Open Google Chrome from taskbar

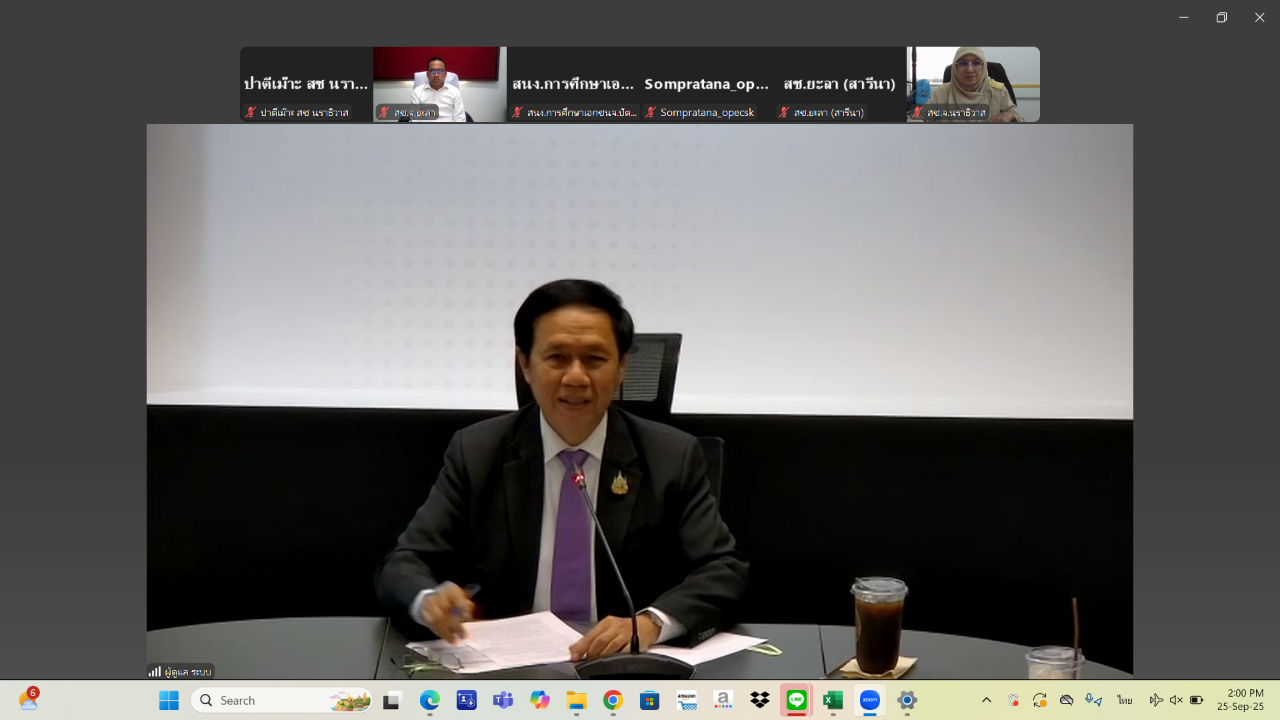click(x=613, y=700)
